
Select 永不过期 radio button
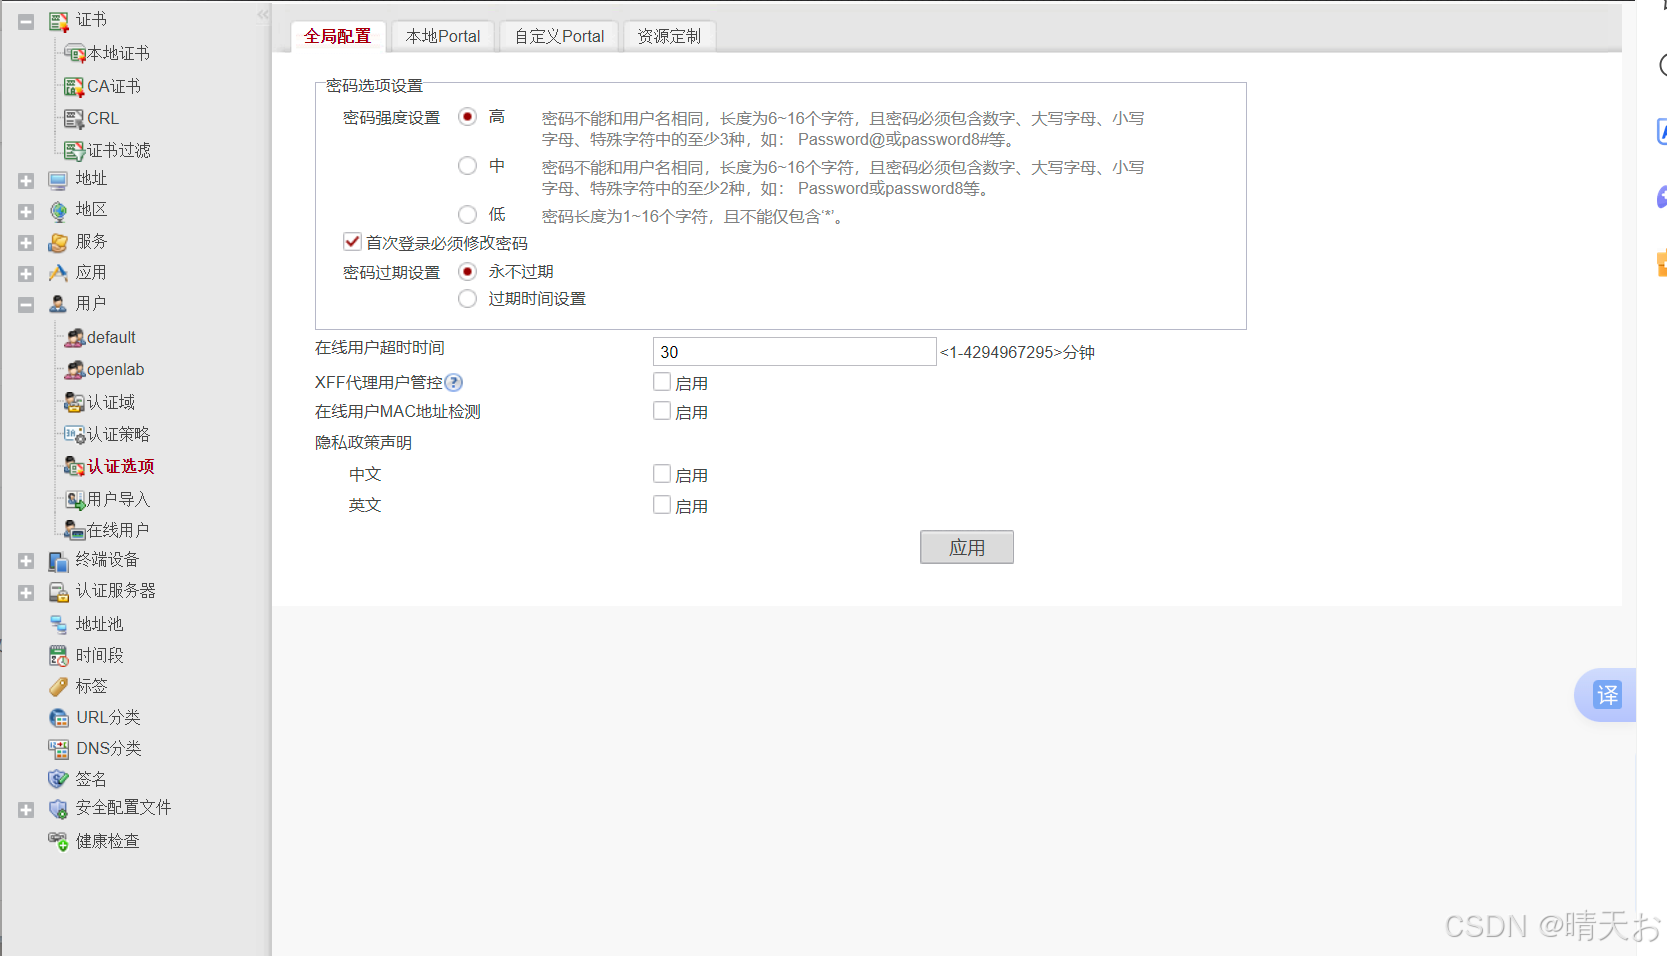[x=467, y=271]
